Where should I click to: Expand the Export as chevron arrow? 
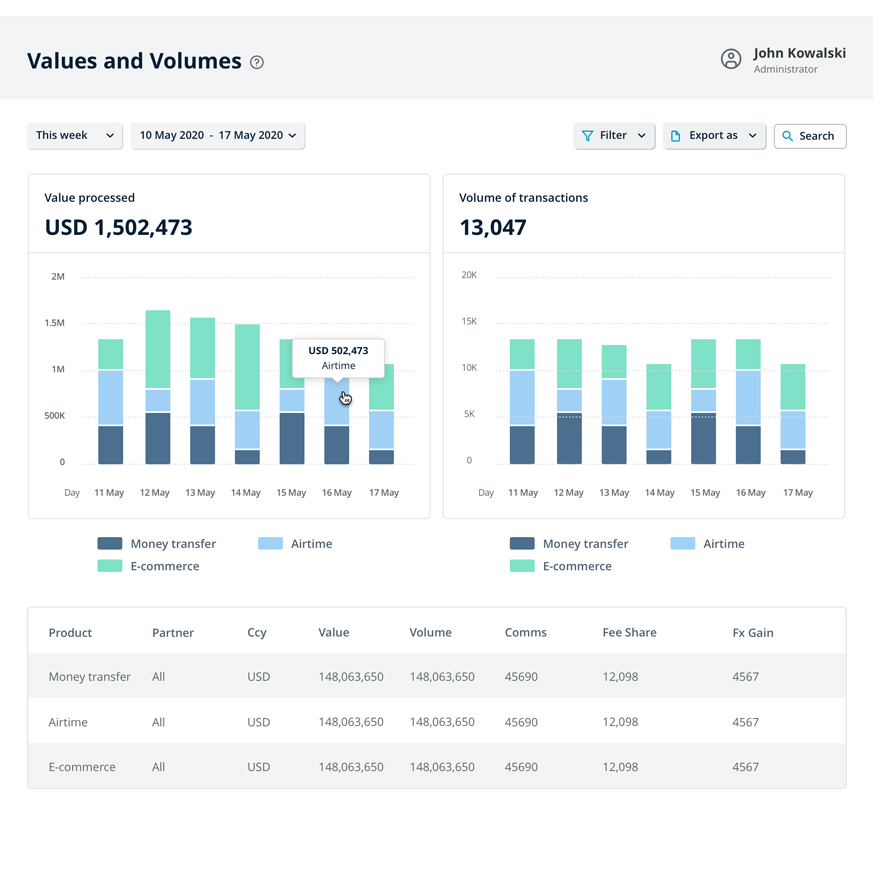click(x=753, y=136)
